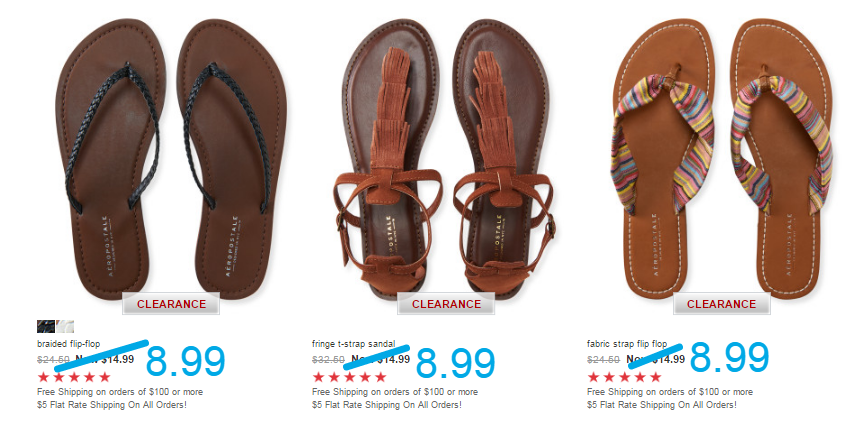
Task: Open the braided flip-flop product image
Action: point(171,160)
